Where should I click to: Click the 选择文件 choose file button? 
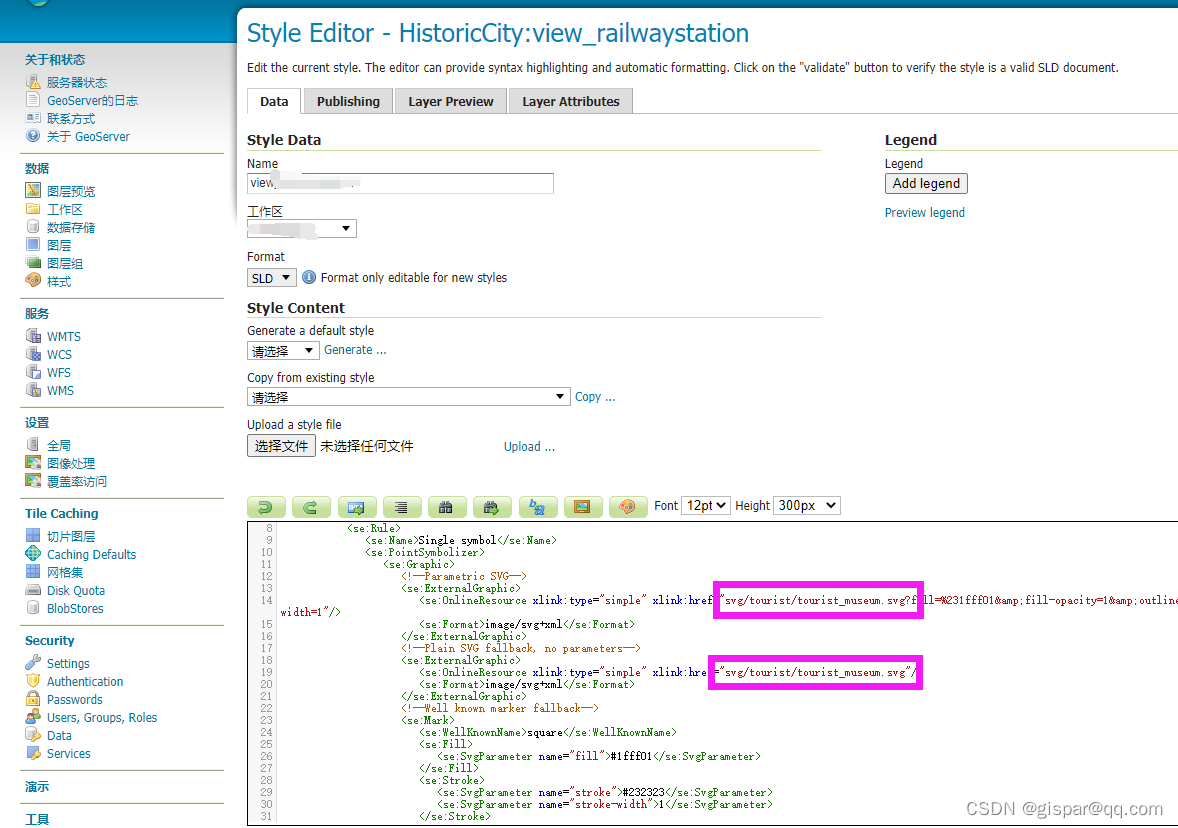coord(281,446)
